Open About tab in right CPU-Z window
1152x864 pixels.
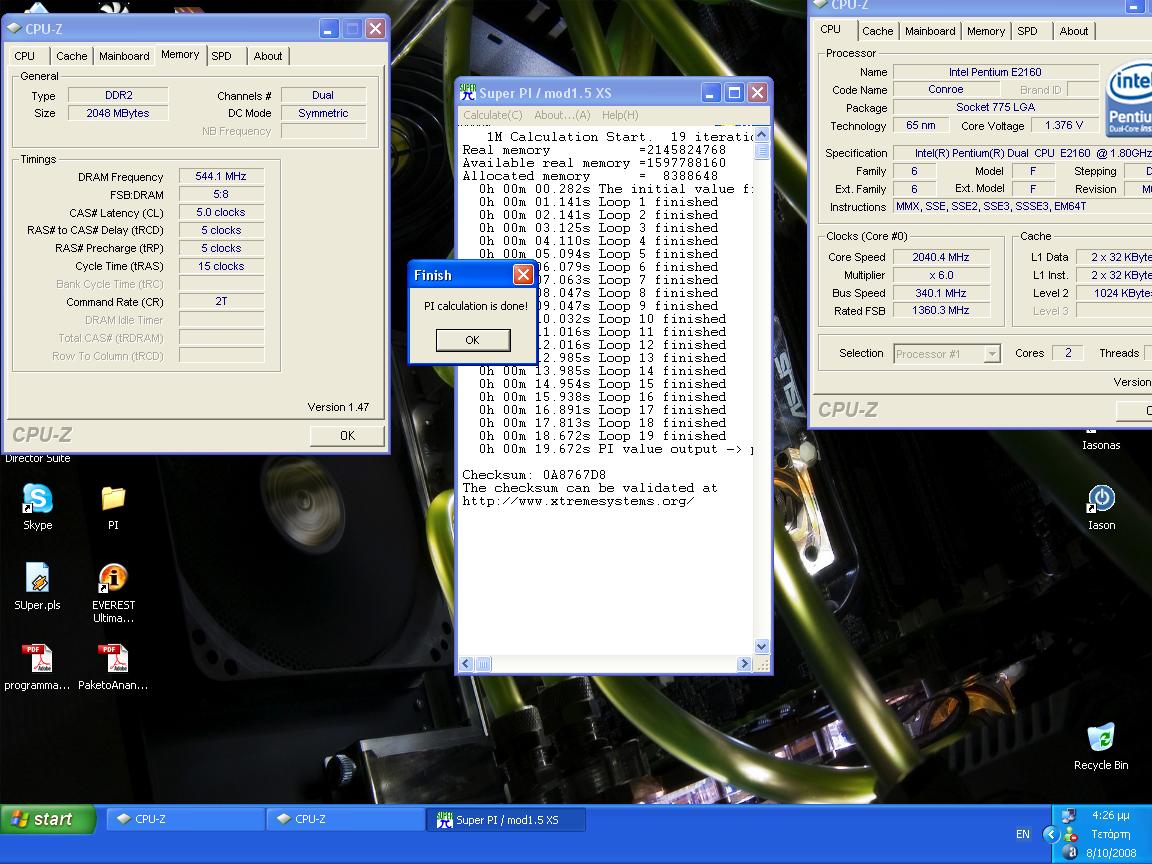point(1073,31)
